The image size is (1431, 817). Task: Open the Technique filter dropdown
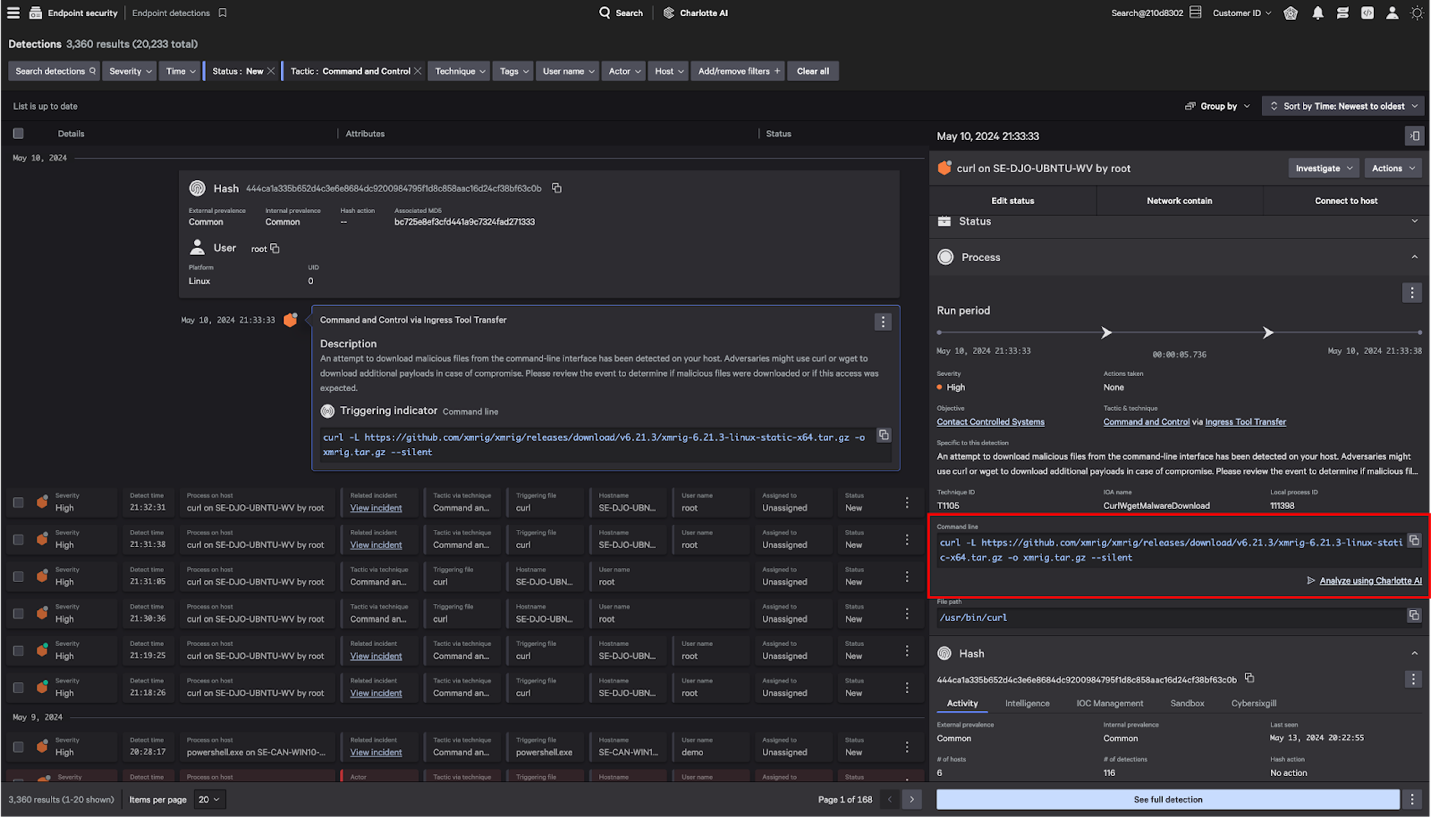point(460,71)
